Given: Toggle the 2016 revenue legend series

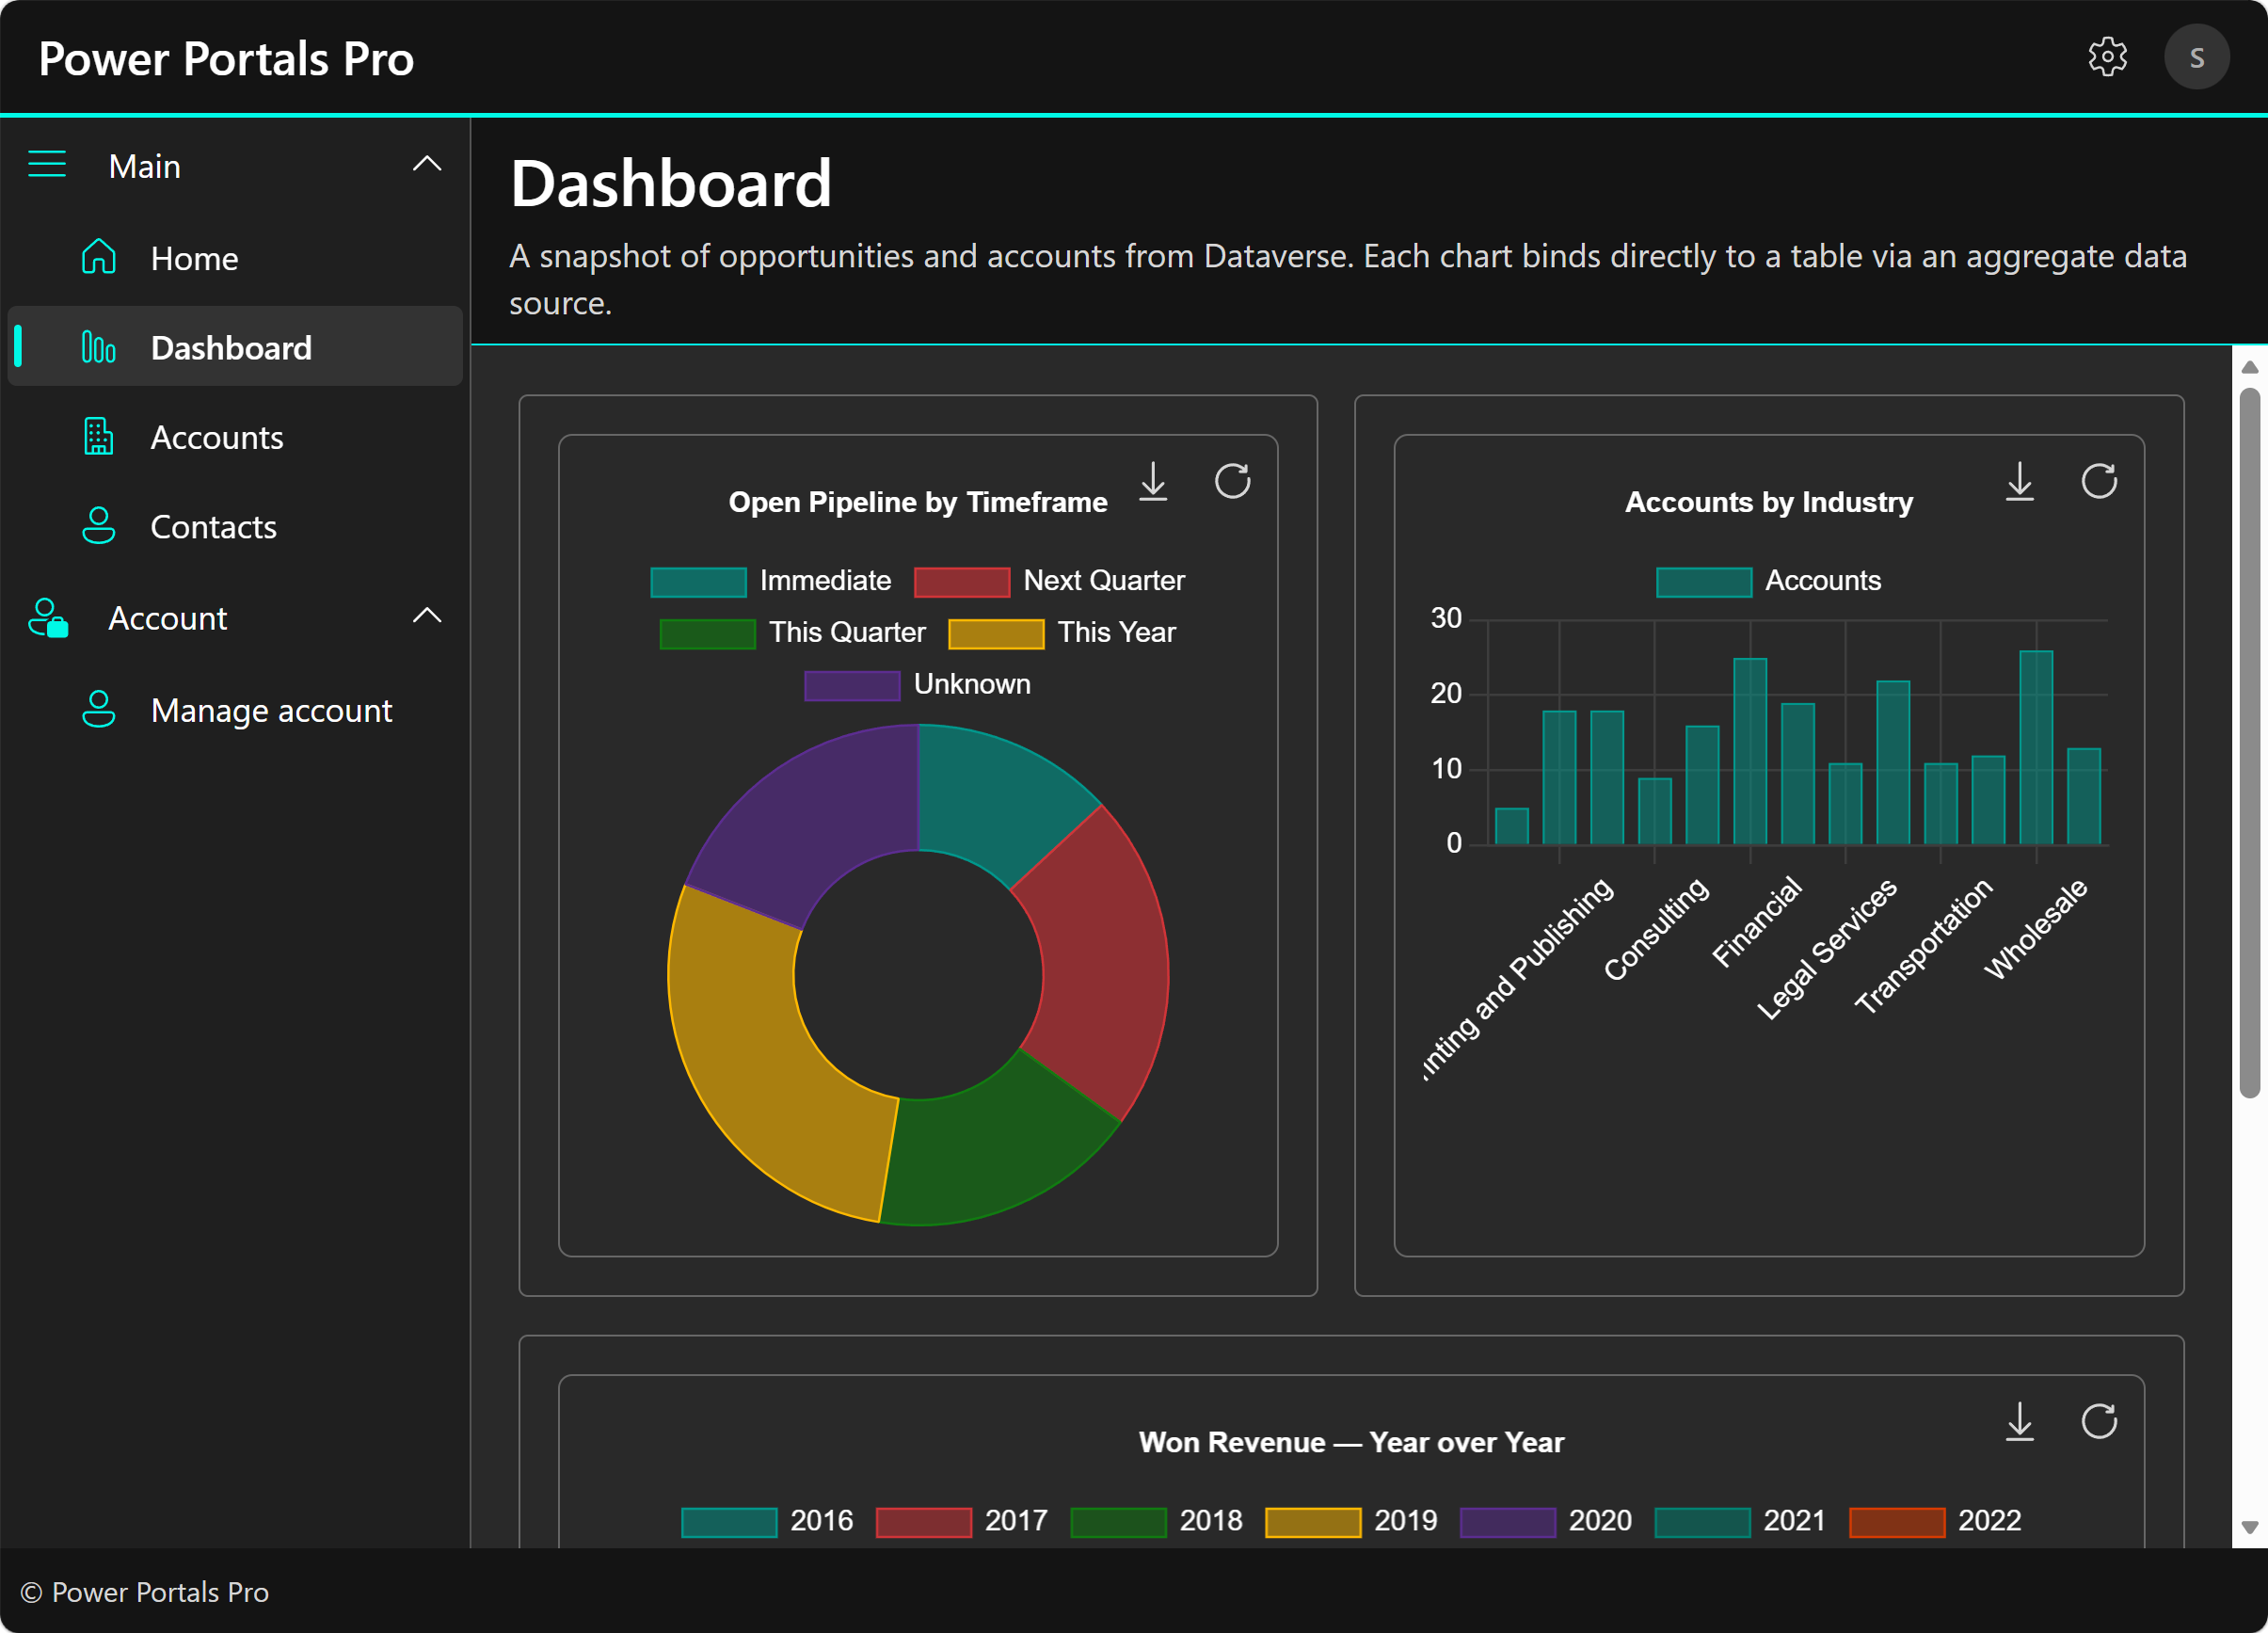Looking at the screenshot, I should click(x=767, y=1521).
